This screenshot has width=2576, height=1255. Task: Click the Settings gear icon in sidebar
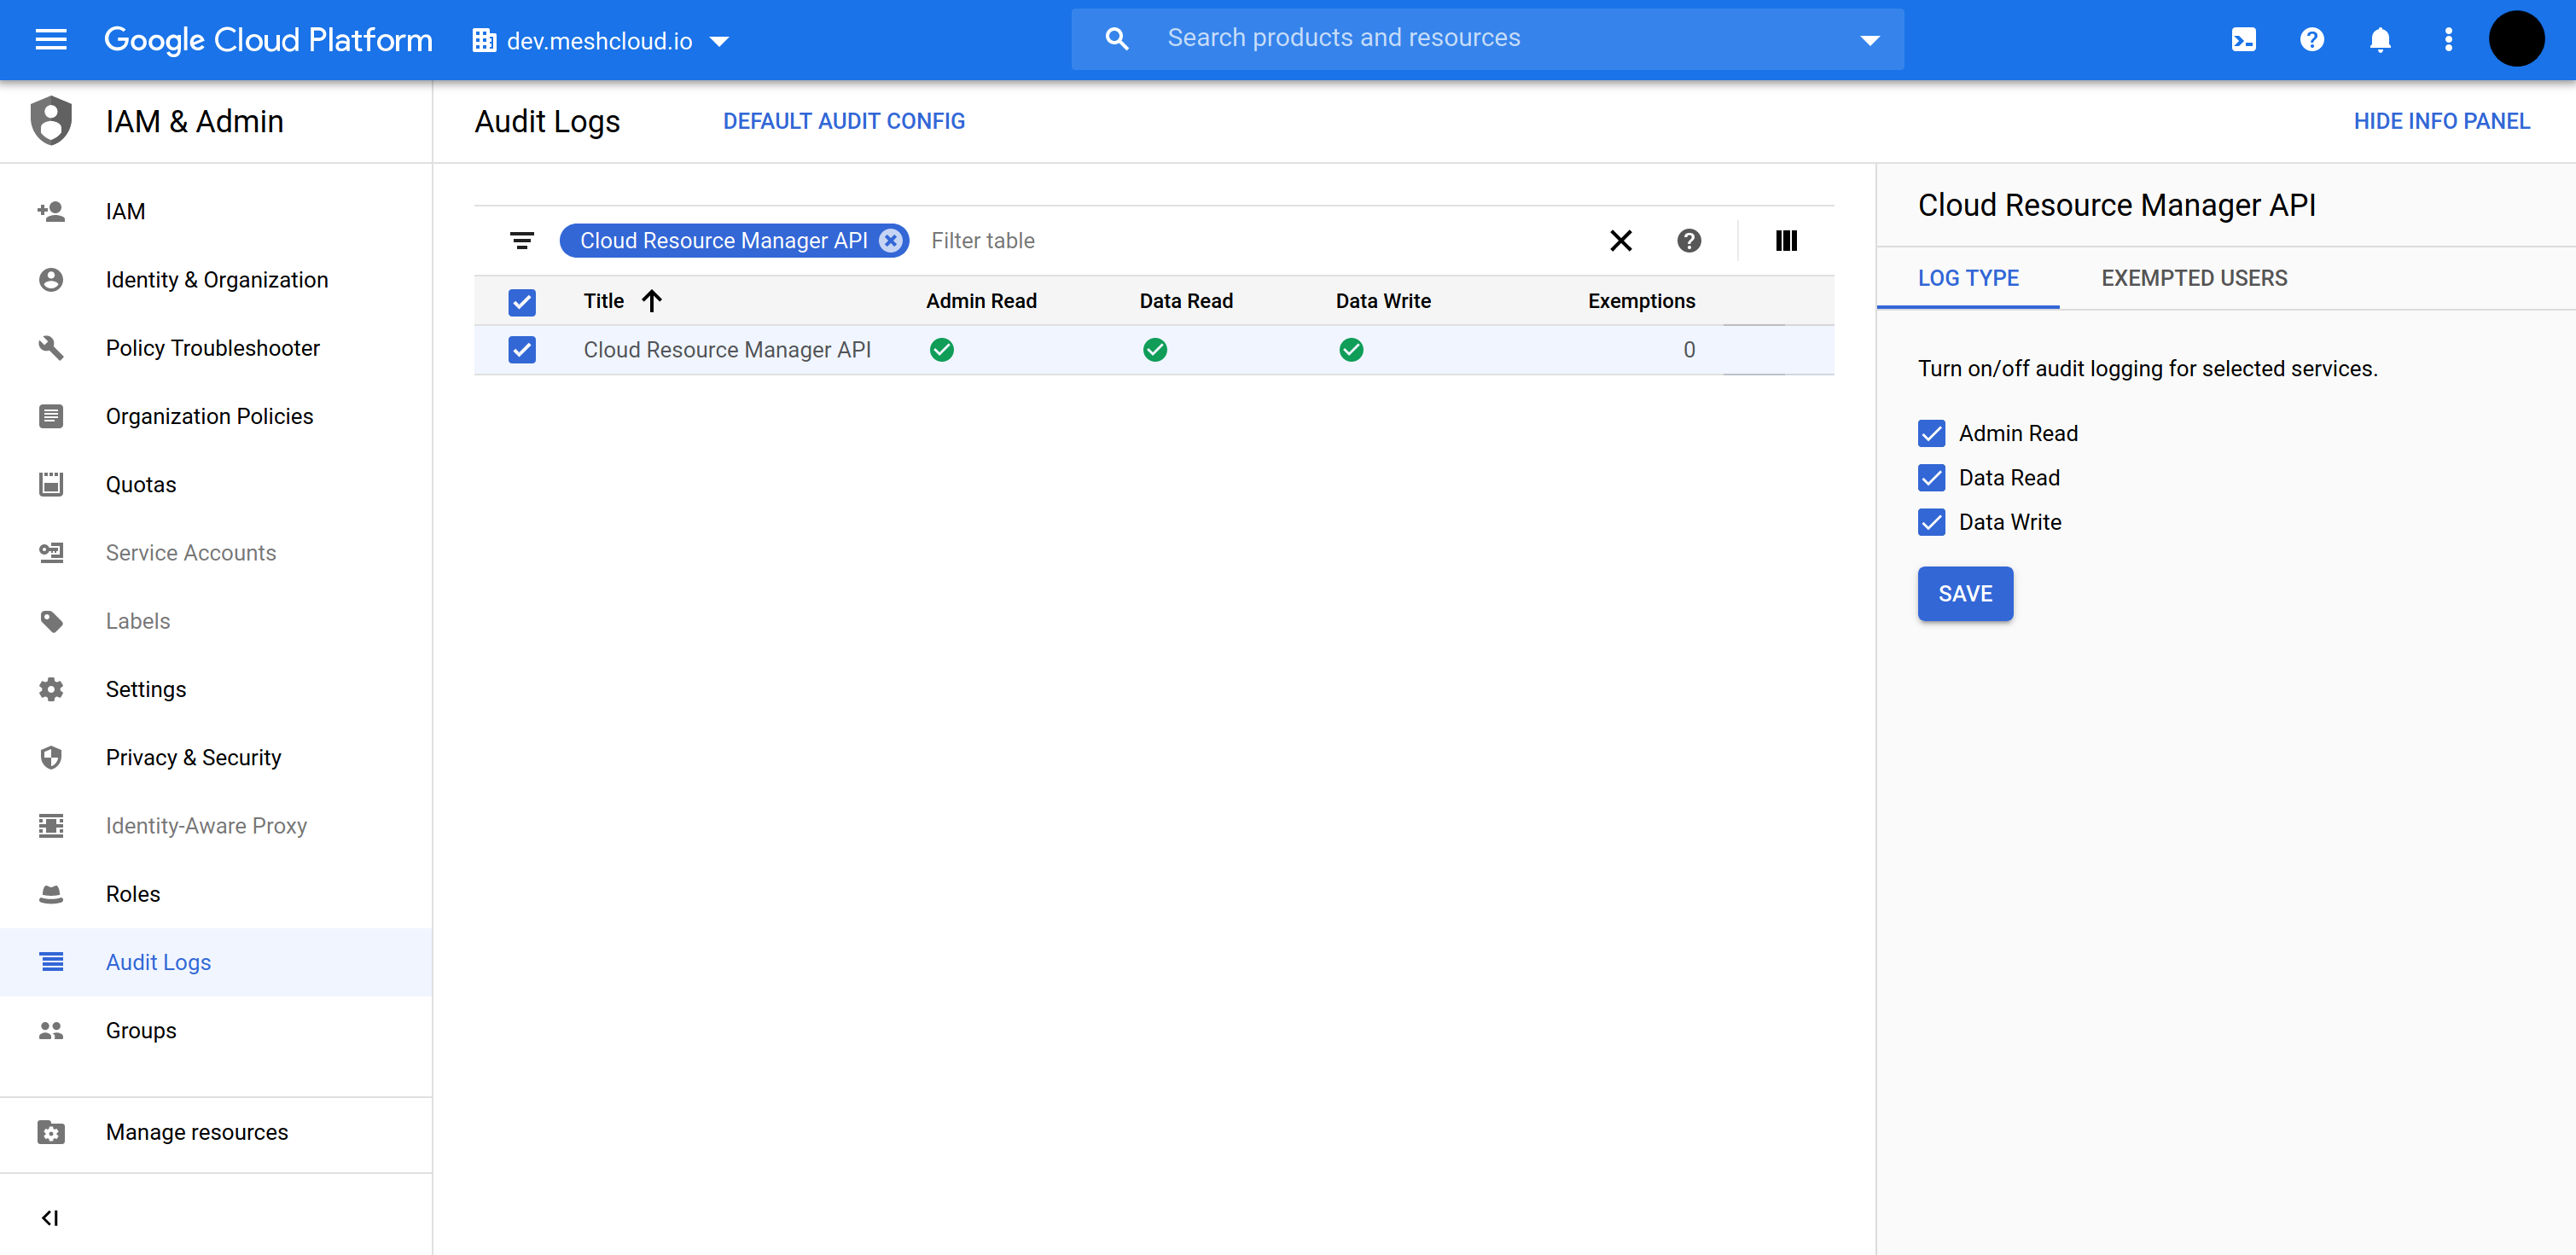(x=51, y=689)
